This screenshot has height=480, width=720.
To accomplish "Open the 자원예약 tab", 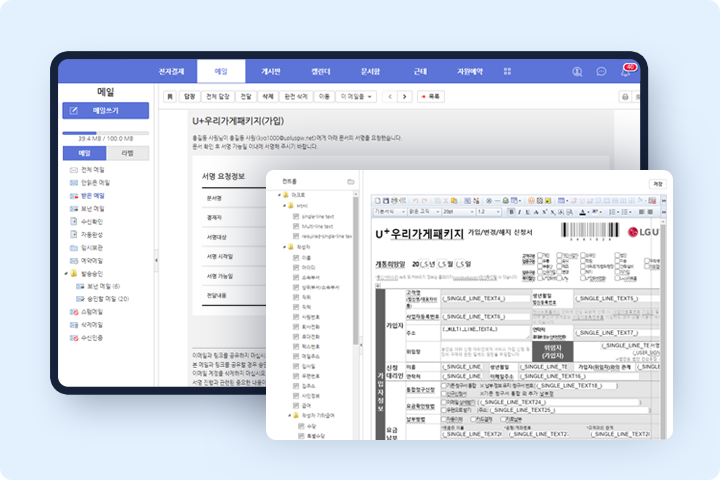I will click(x=469, y=71).
